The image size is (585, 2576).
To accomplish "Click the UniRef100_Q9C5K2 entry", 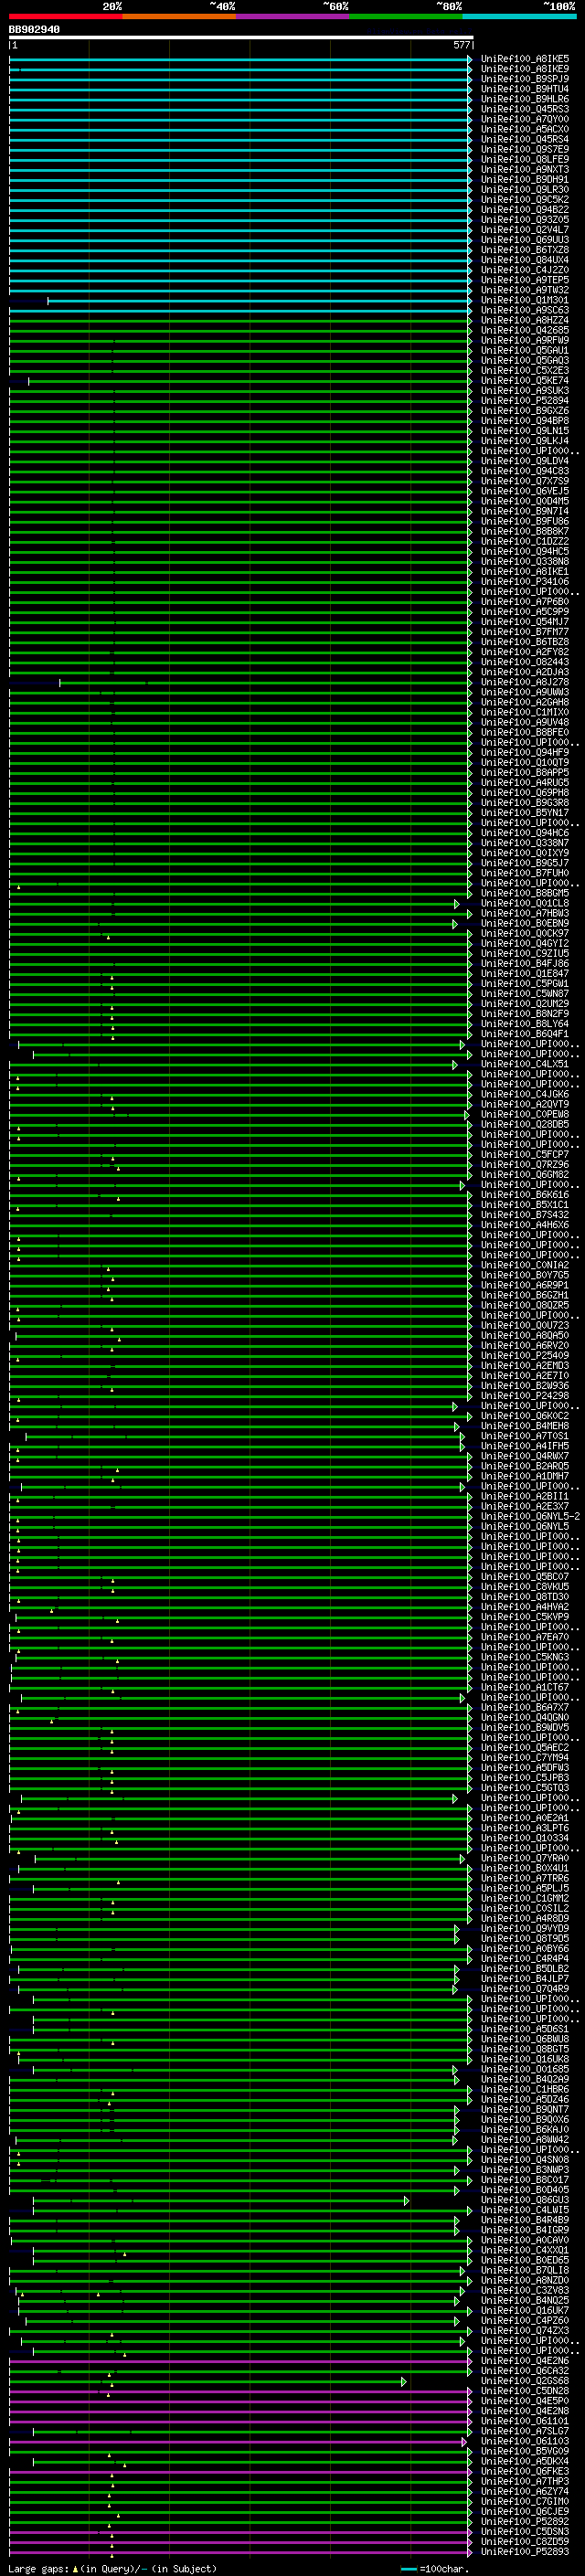I will pos(525,199).
